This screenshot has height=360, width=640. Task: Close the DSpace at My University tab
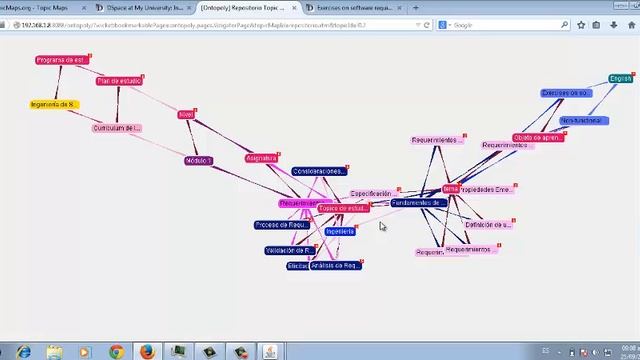click(x=189, y=8)
